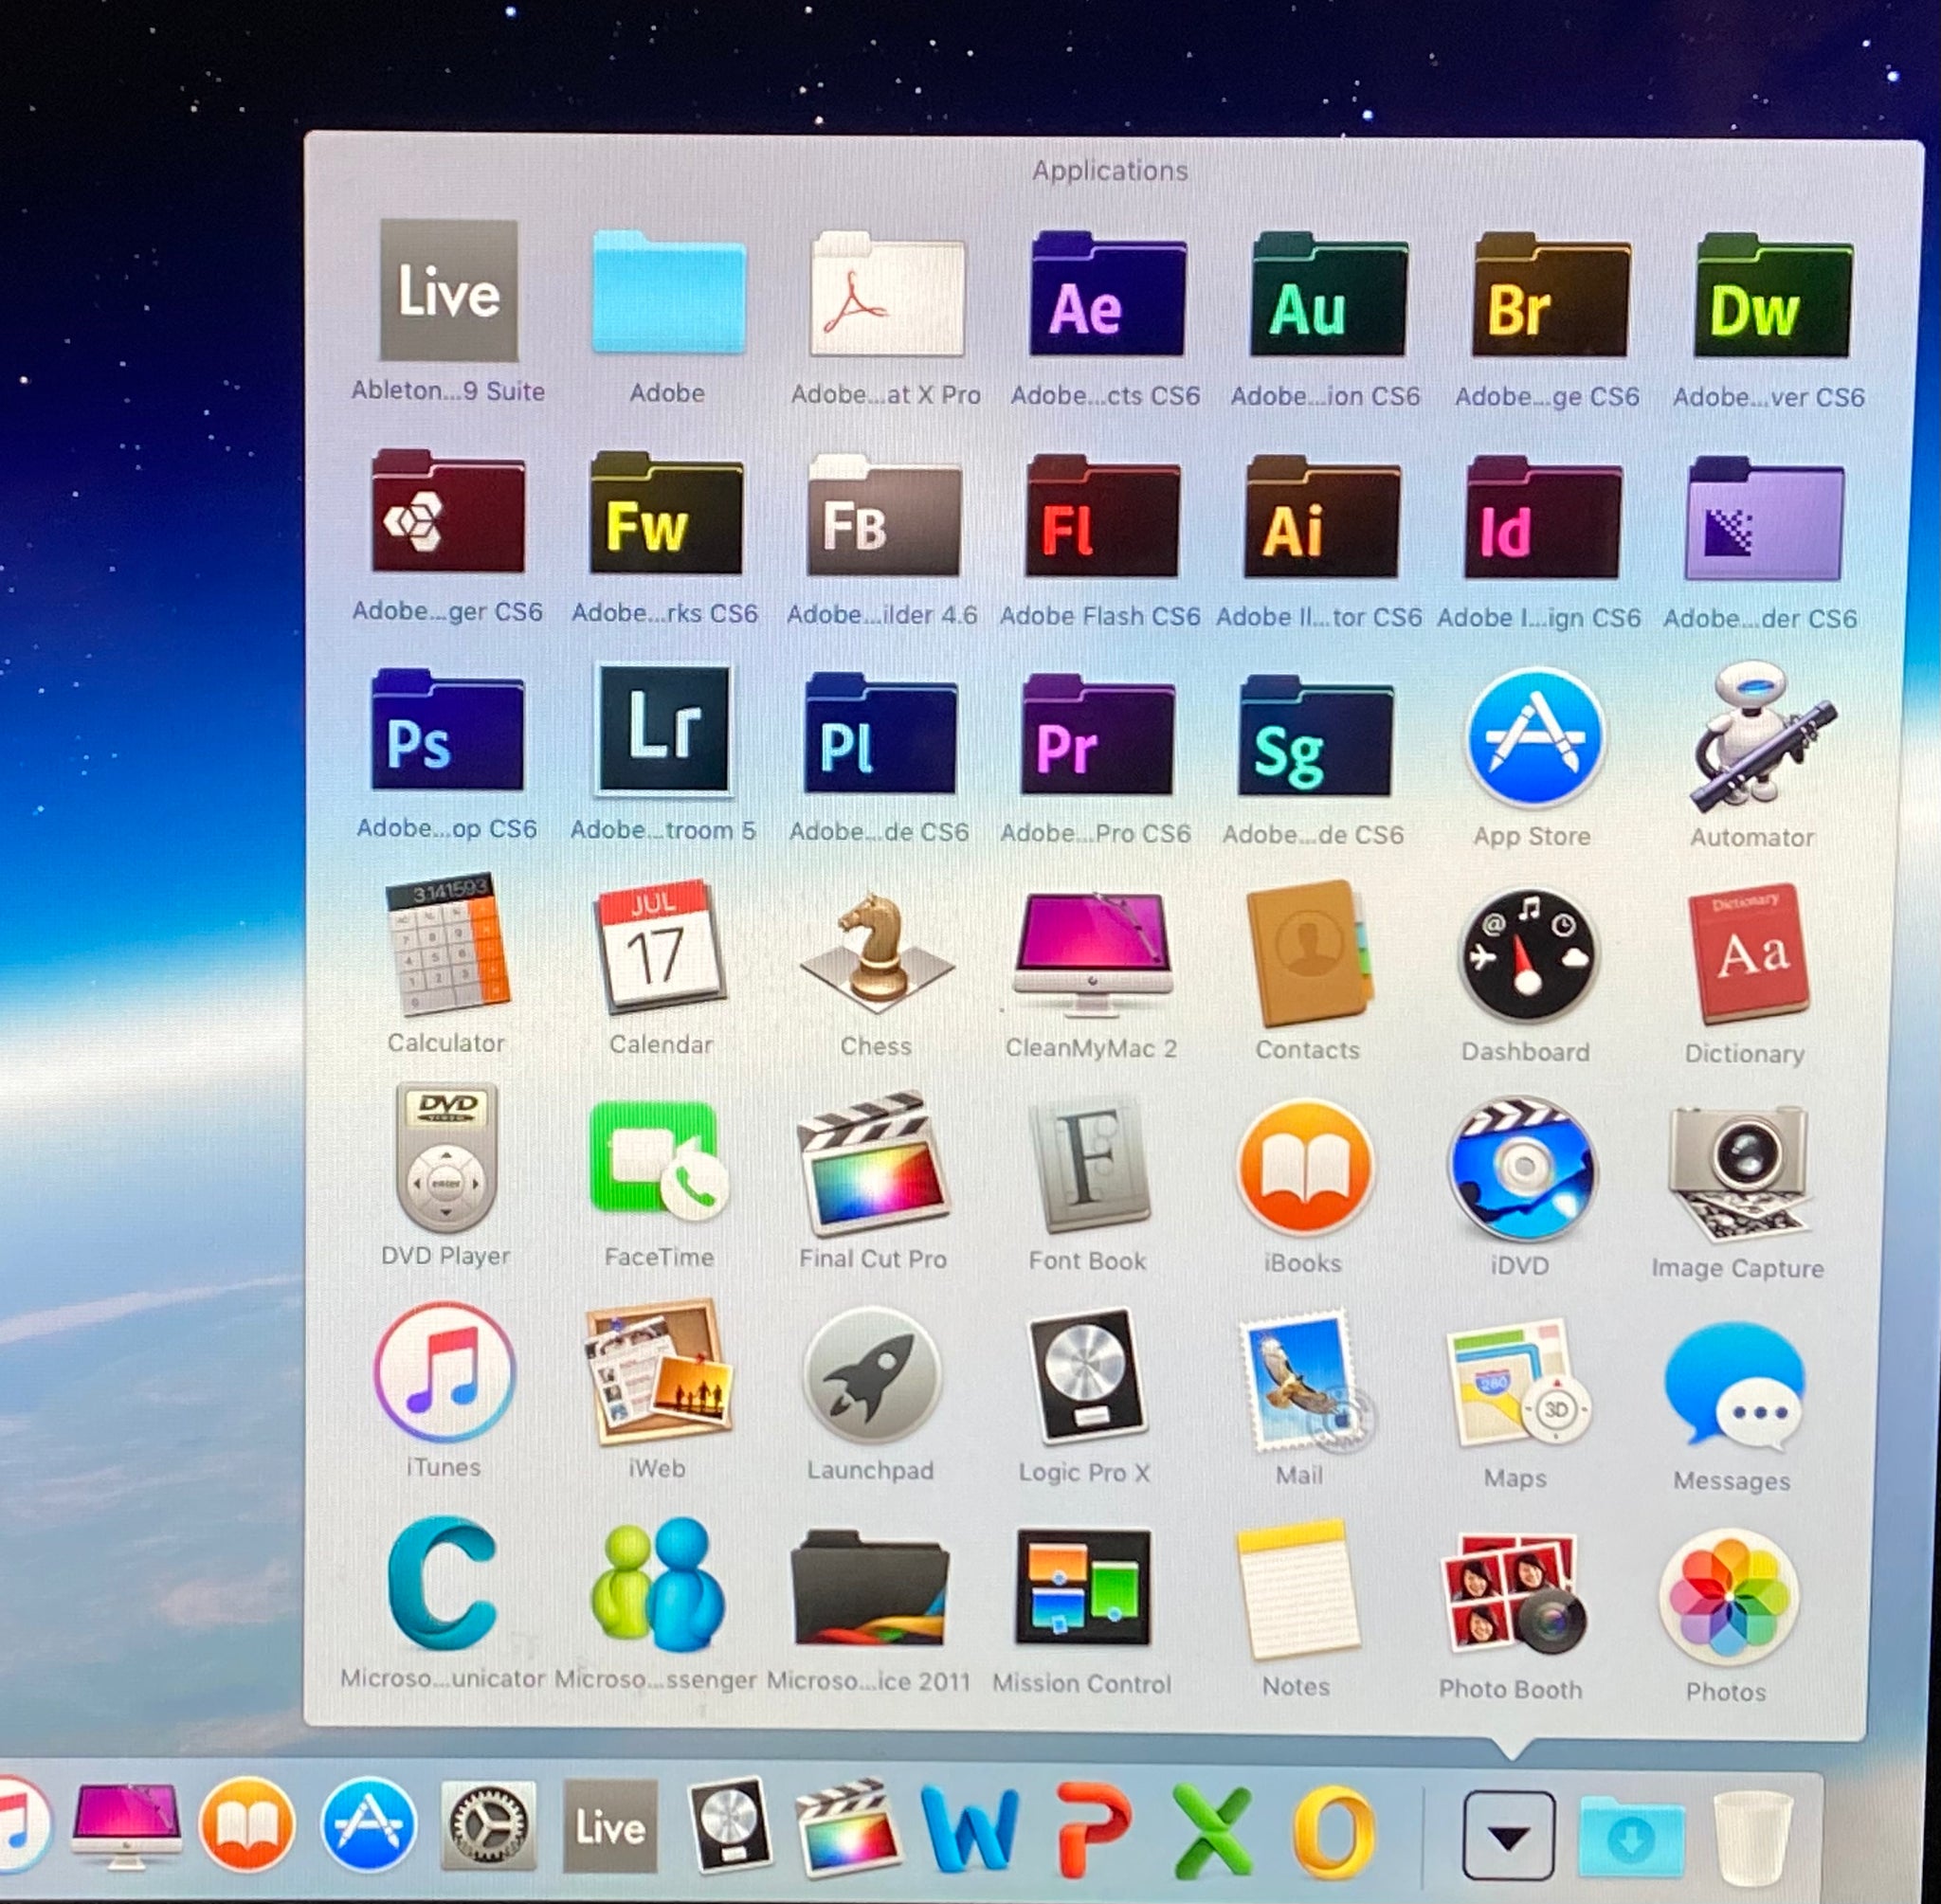1941x1904 pixels.
Task: Open iDVD
Action: pyautogui.click(x=1522, y=1169)
